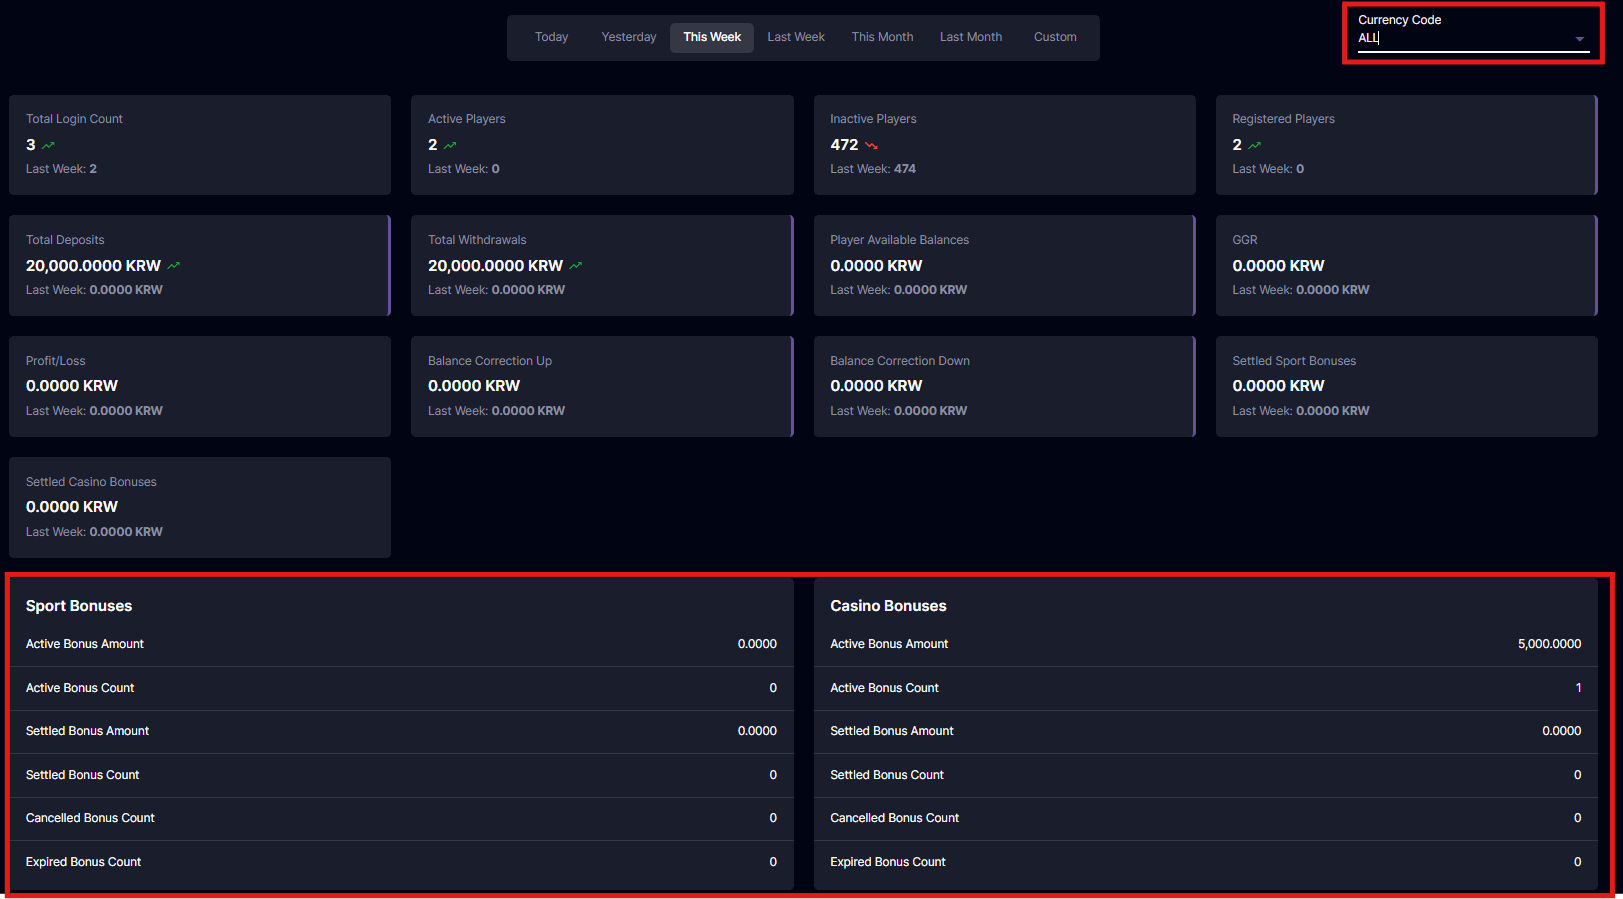The width and height of the screenshot is (1623, 899).
Task: Click the Casino Bonuses panel heading
Action: point(888,606)
